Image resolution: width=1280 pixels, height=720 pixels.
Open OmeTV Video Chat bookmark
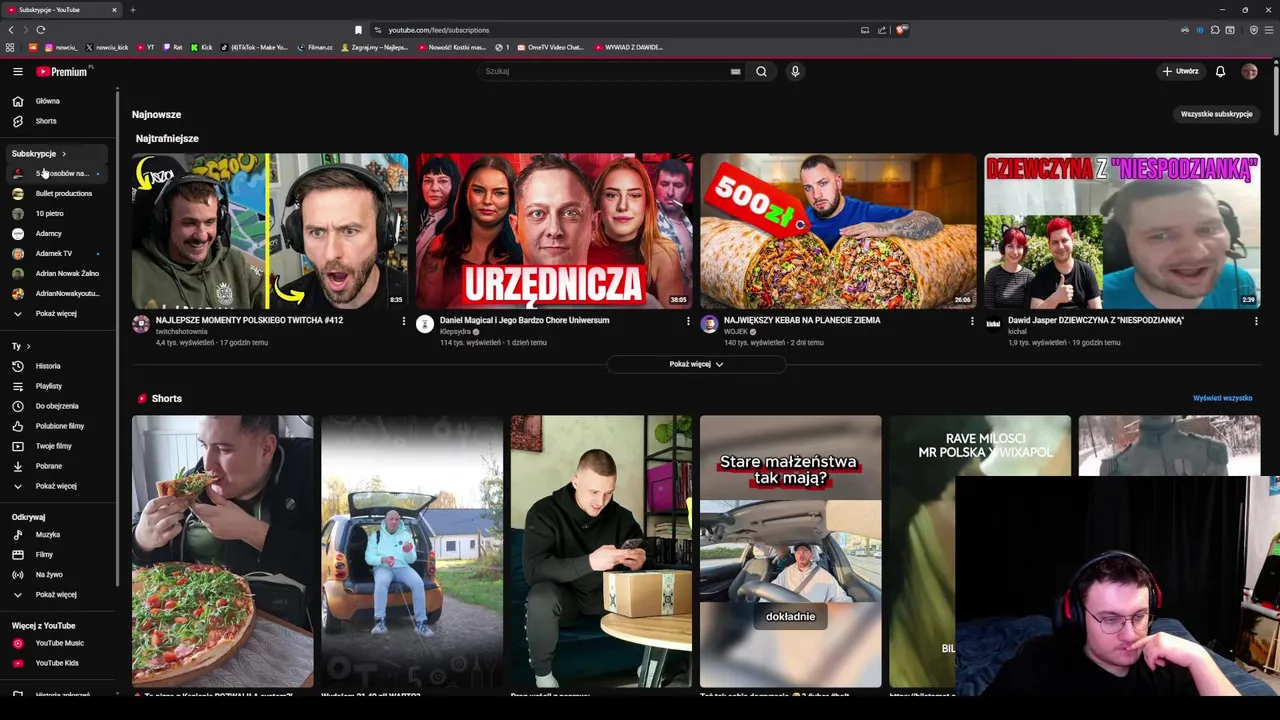[550, 47]
